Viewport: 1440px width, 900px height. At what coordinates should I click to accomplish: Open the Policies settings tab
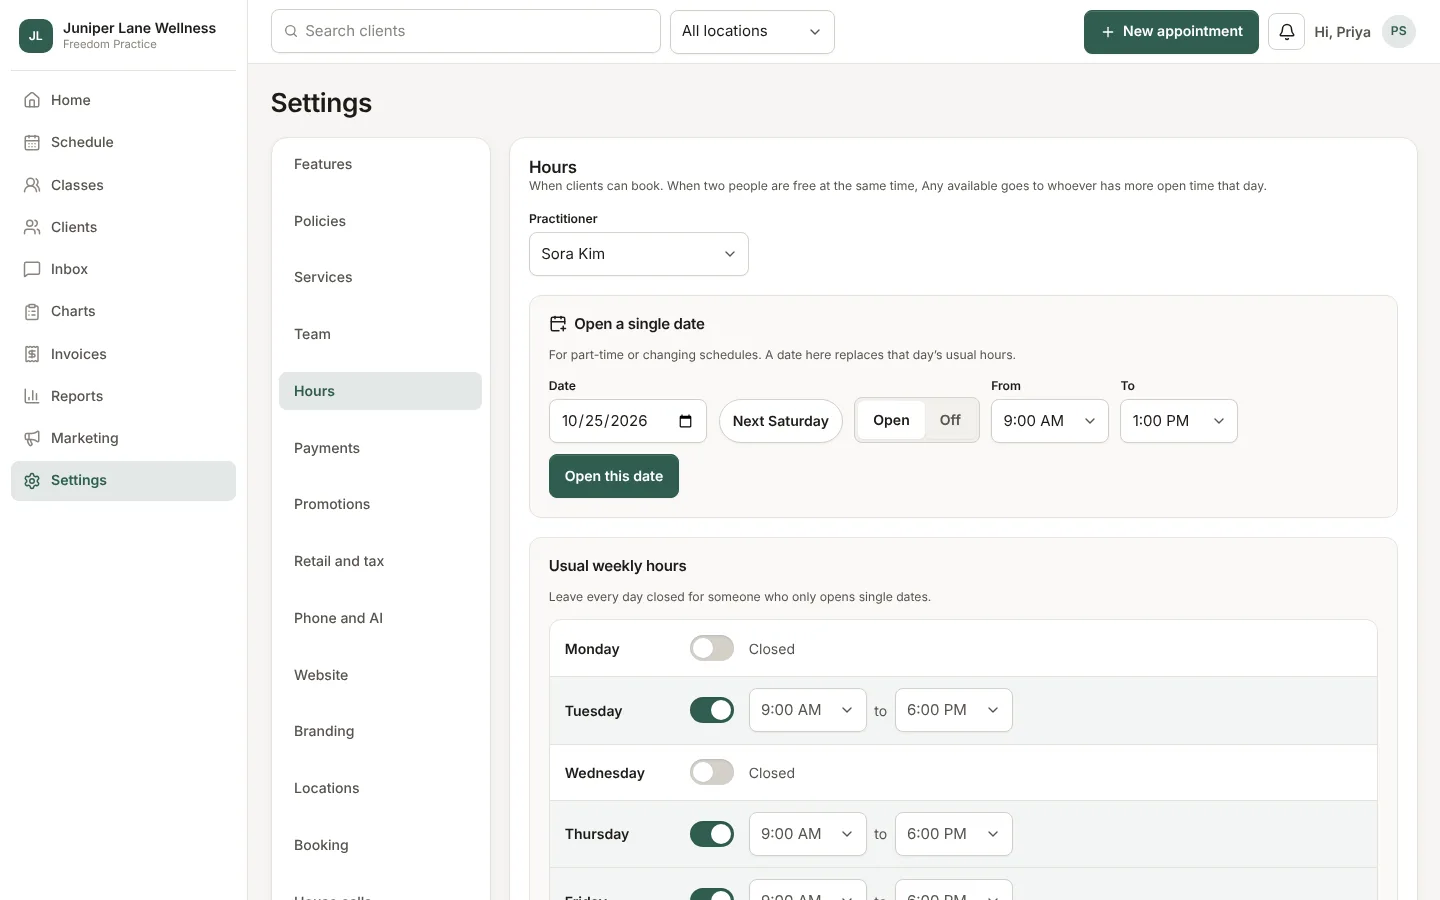(380, 221)
